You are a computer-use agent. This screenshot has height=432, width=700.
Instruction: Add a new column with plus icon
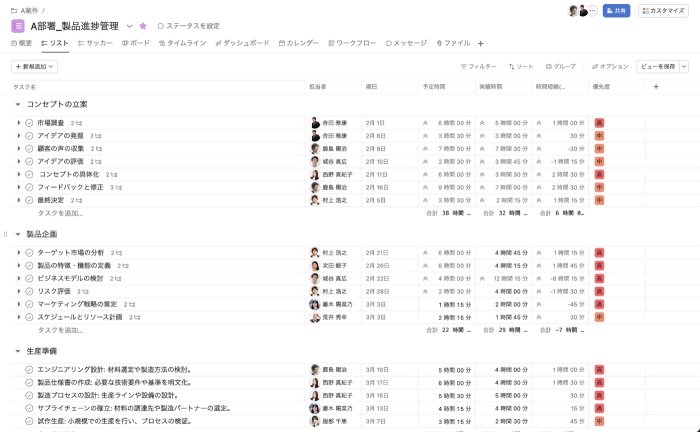(656, 87)
